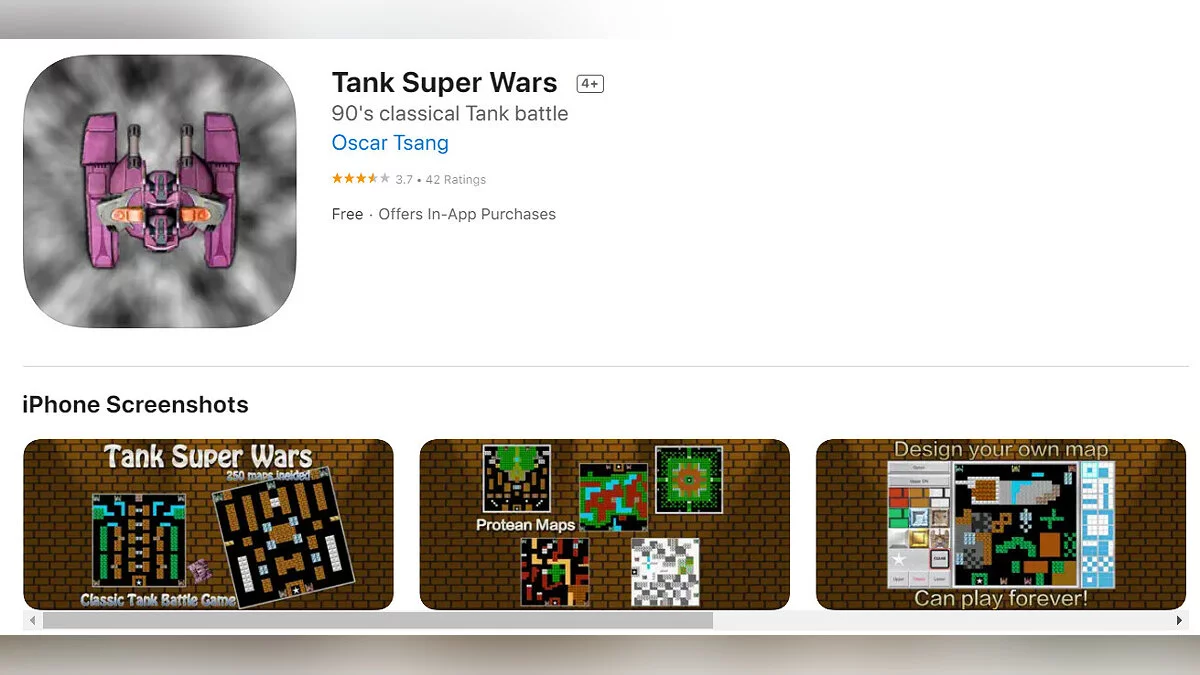Open the Oscar Tsang developer page
Image resolution: width=1200 pixels, height=675 pixels.
point(390,143)
